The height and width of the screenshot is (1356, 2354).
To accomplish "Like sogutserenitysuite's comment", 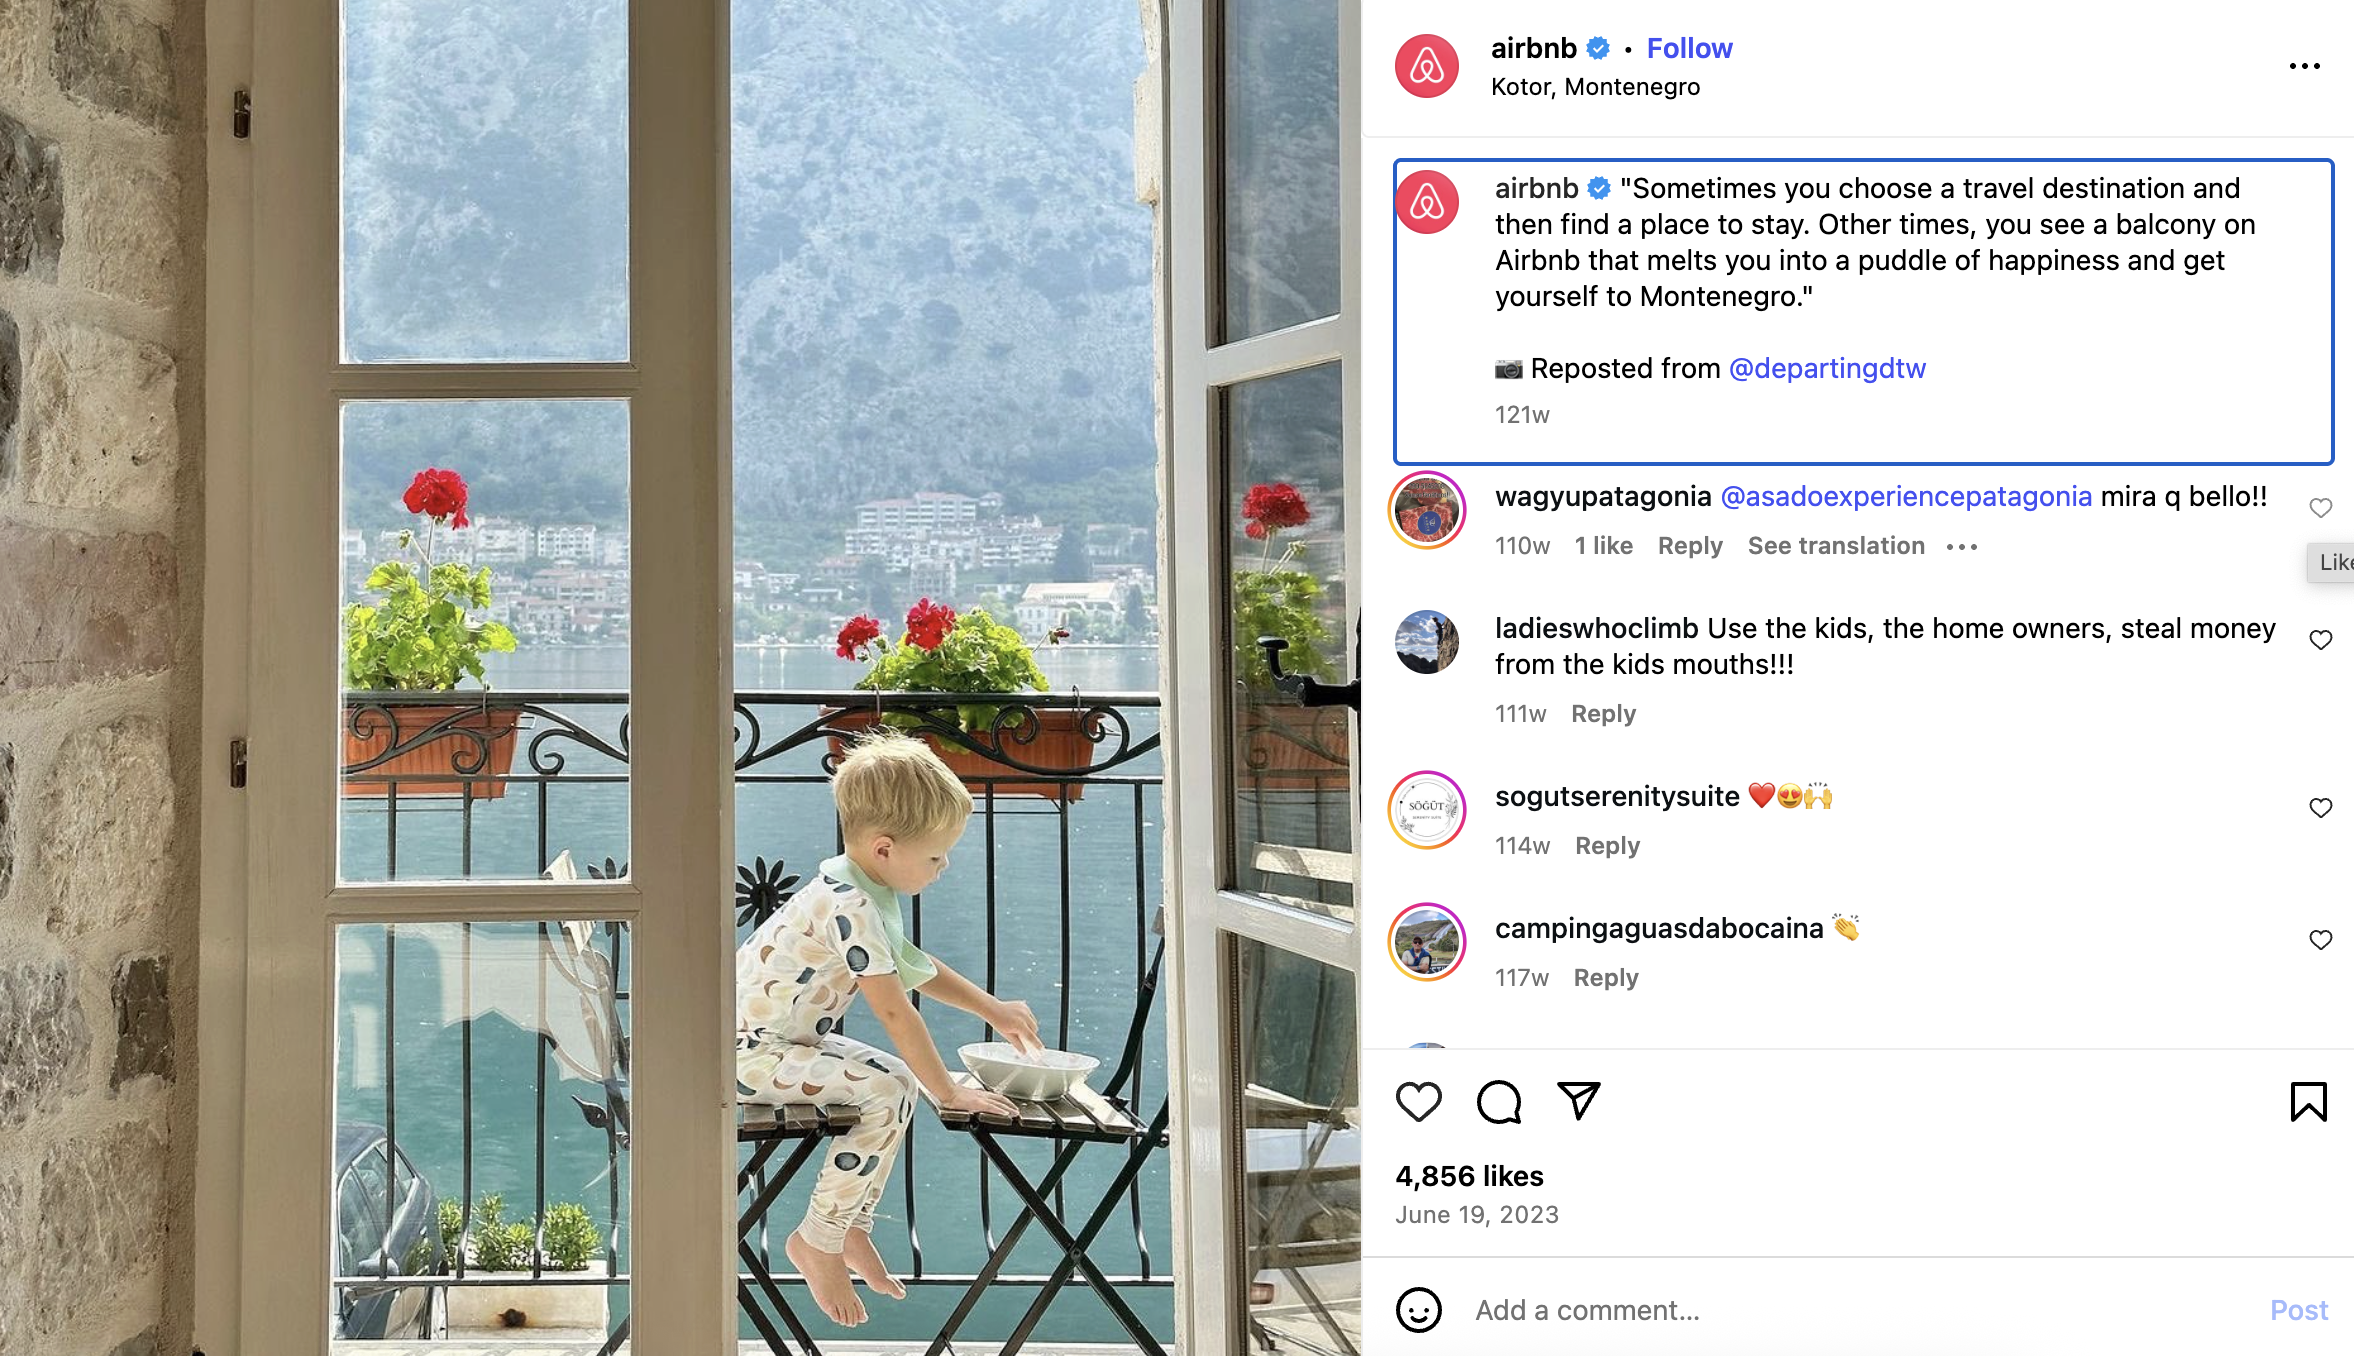I will tap(2320, 808).
